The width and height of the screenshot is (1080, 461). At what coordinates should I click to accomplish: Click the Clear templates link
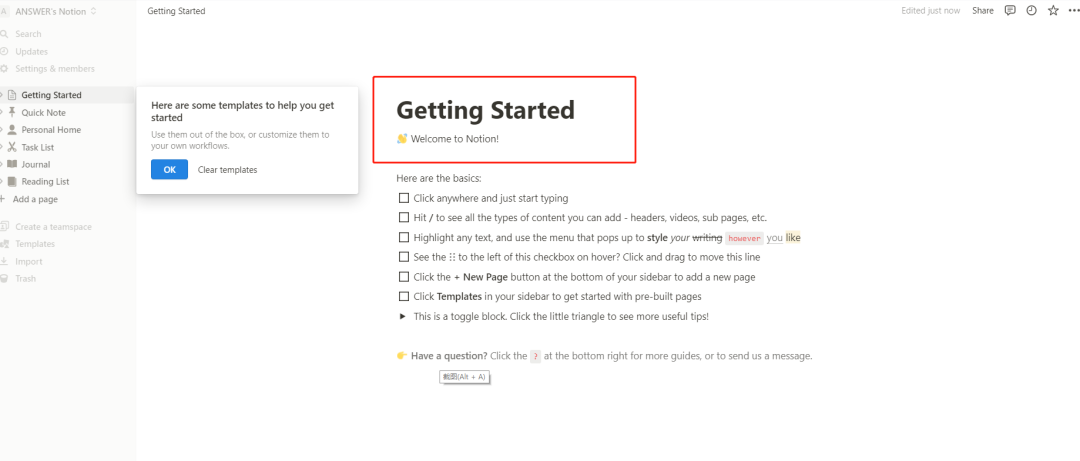(227, 170)
